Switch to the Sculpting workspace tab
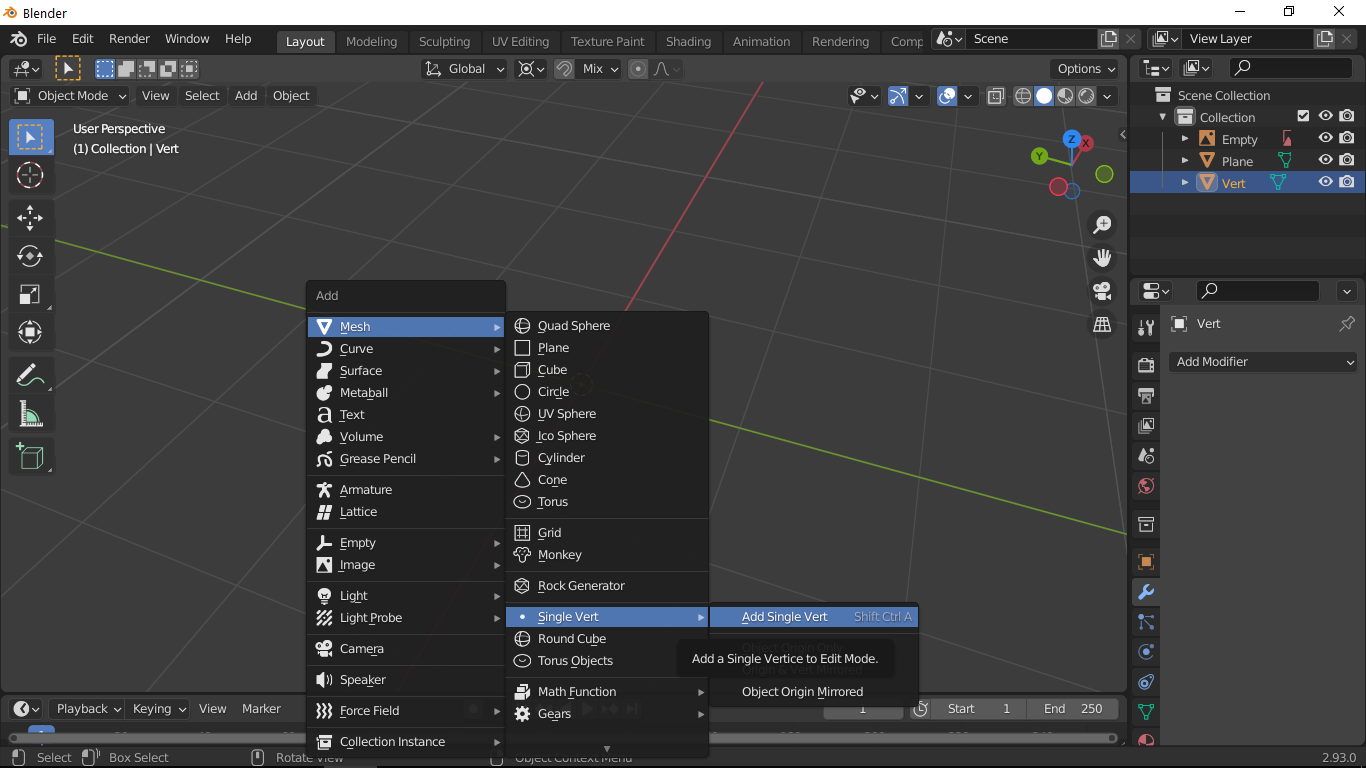 [444, 41]
